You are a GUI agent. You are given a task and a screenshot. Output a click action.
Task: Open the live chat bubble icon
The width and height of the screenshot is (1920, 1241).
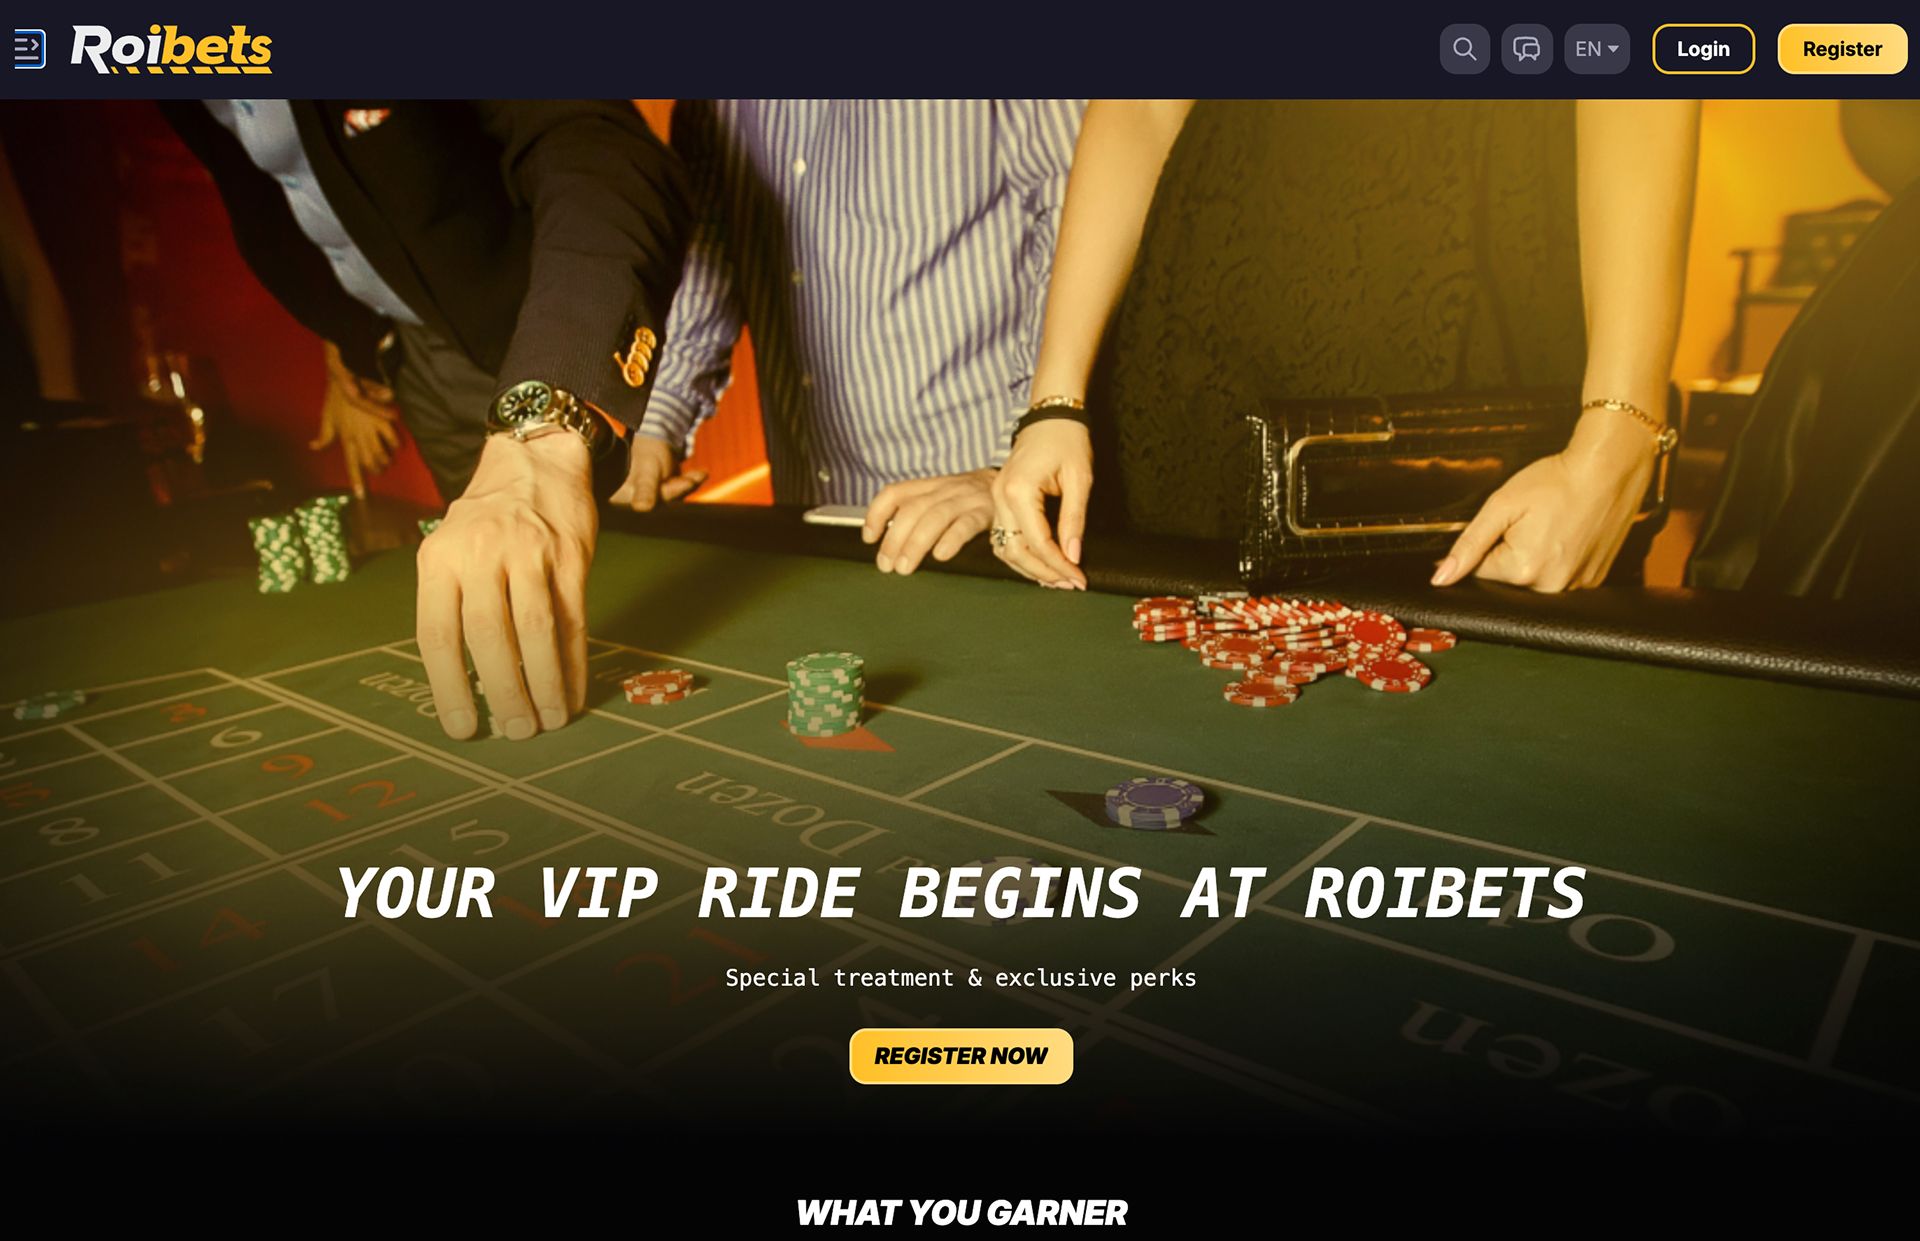tap(1526, 49)
